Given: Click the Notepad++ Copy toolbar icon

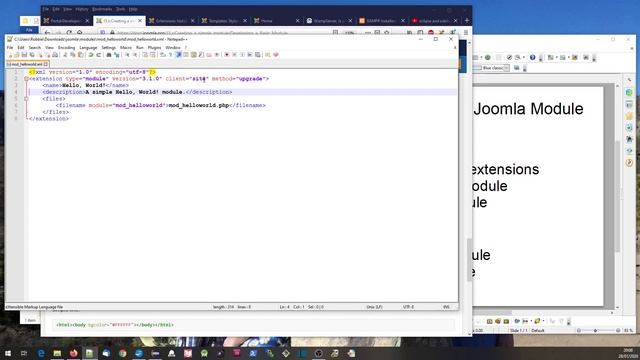Looking at the screenshot, I should click(73, 55).
